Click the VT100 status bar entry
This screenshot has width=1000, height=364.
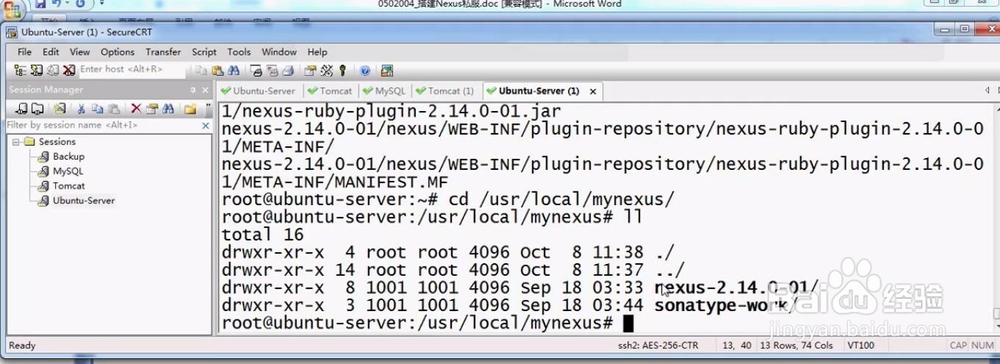pos(861,346)
